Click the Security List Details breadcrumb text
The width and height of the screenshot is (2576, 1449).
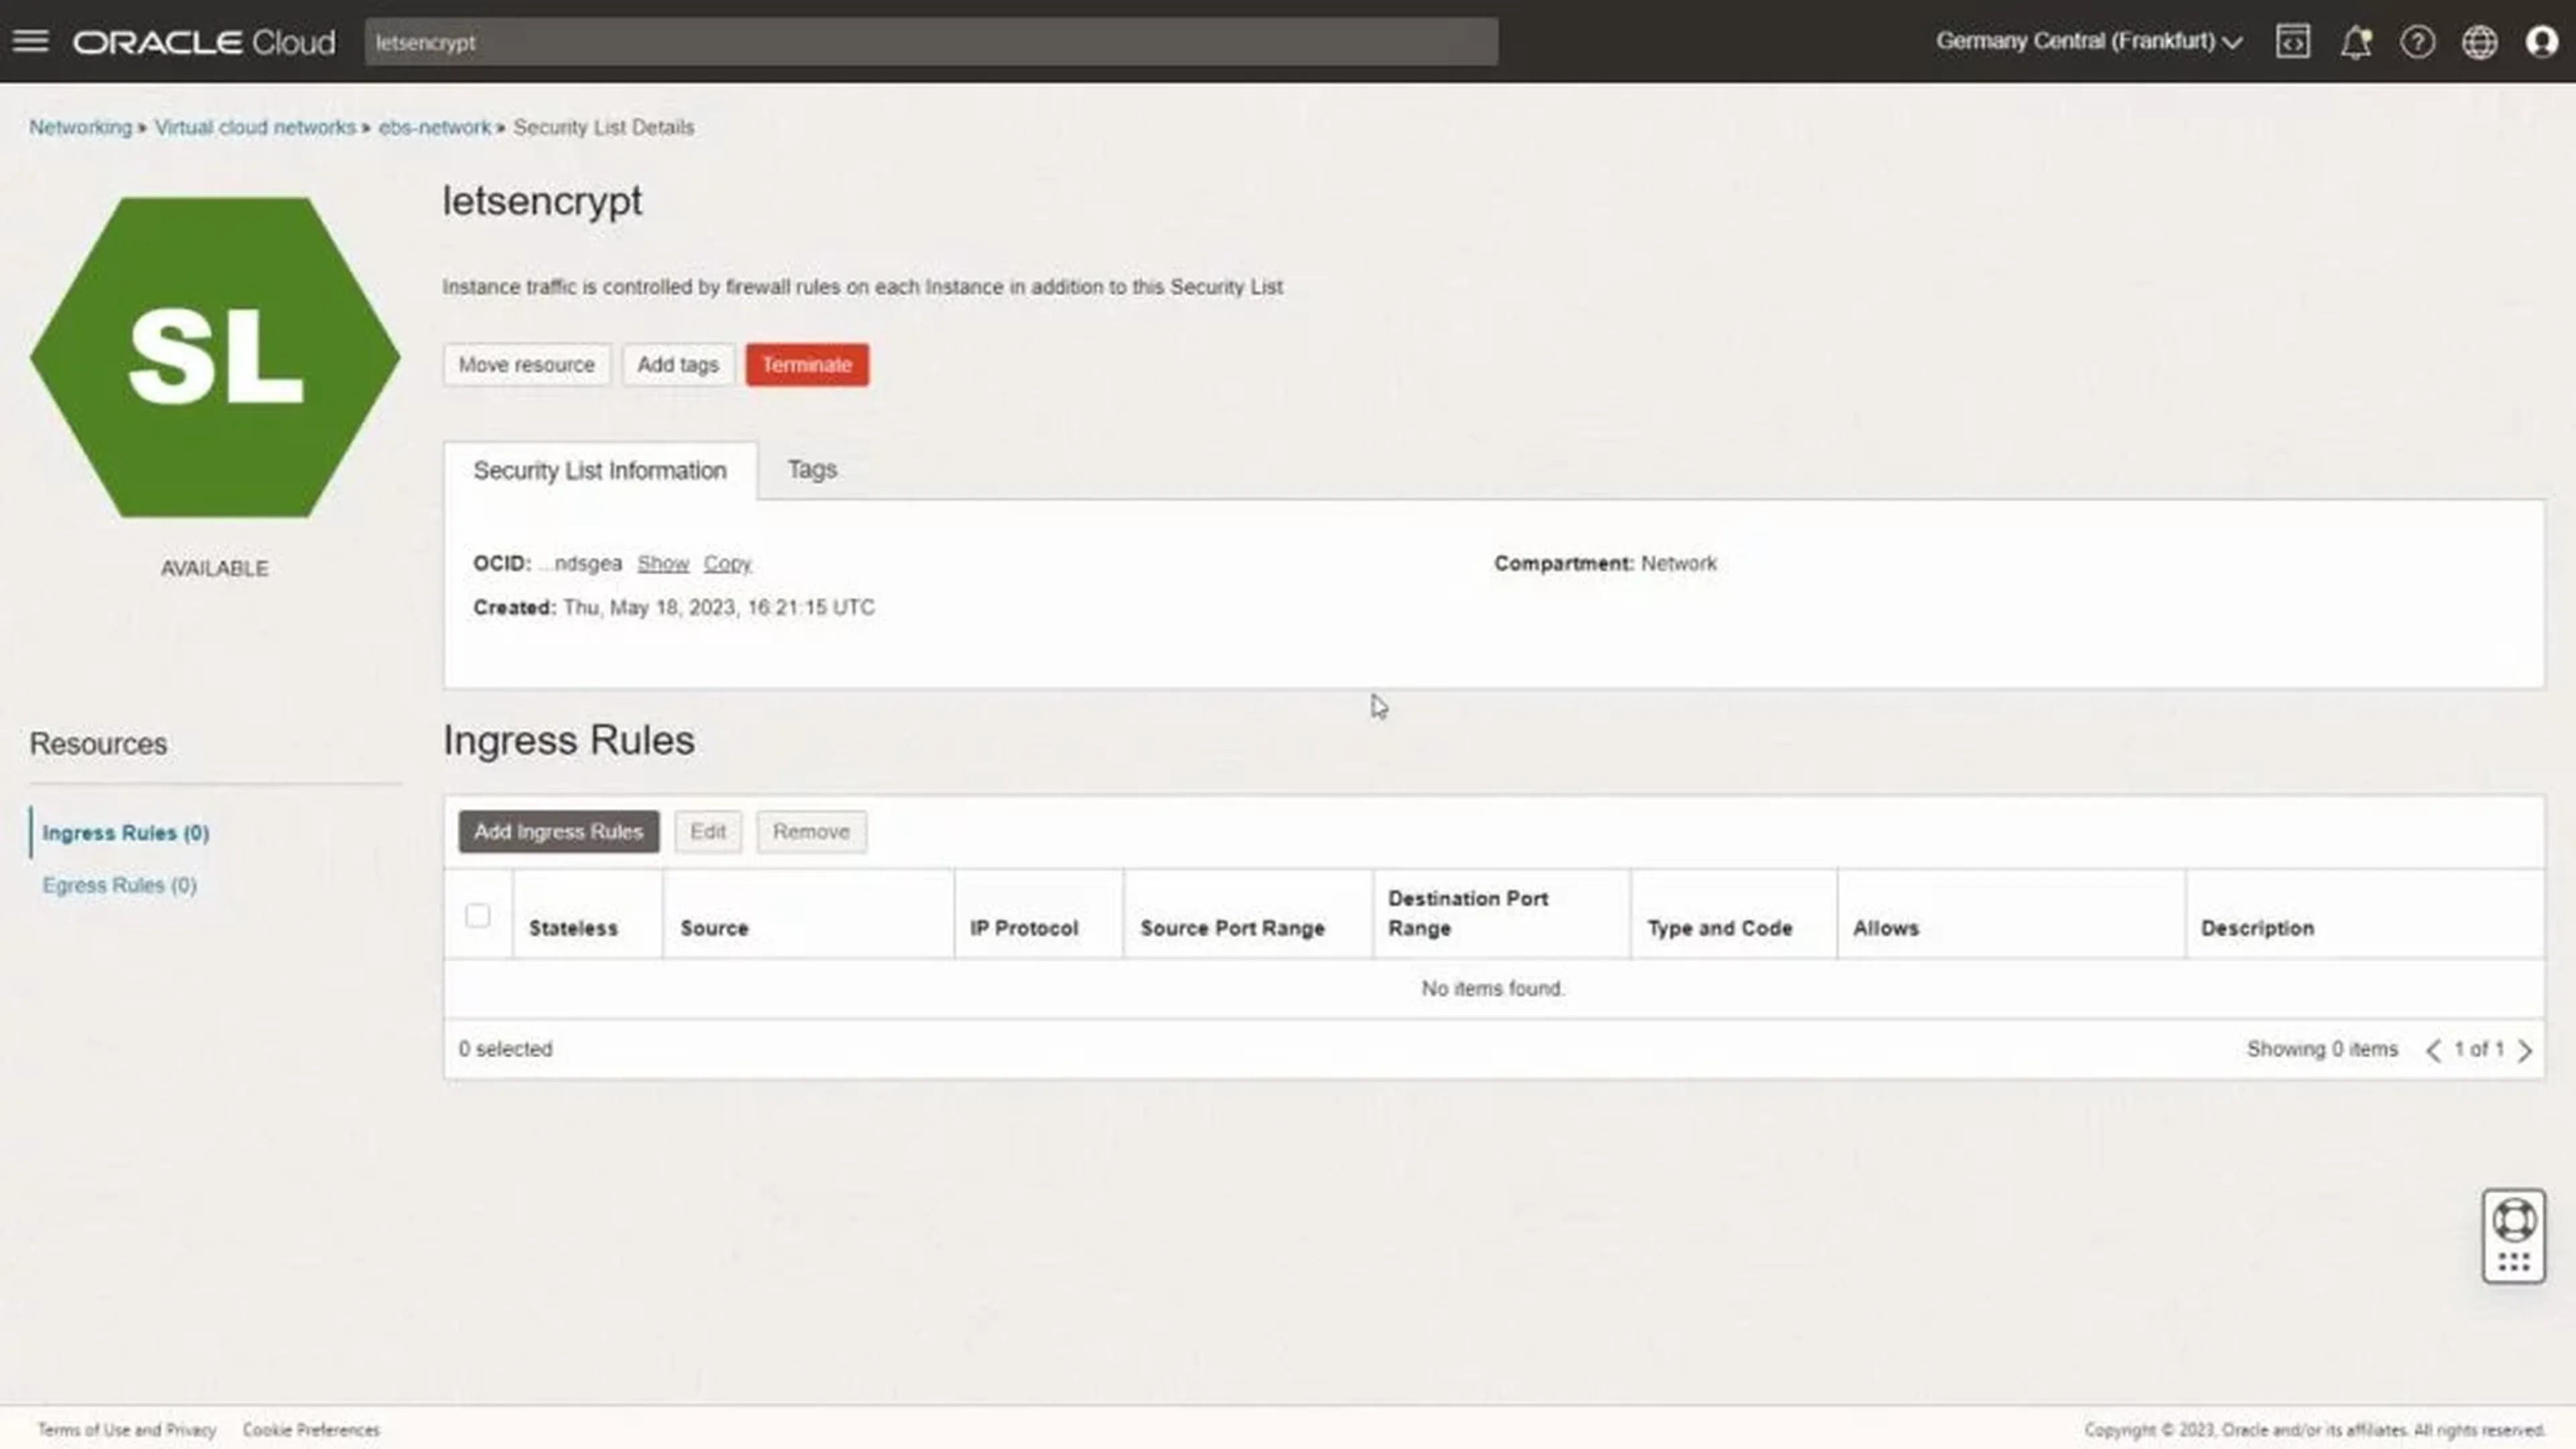[604, 127]
